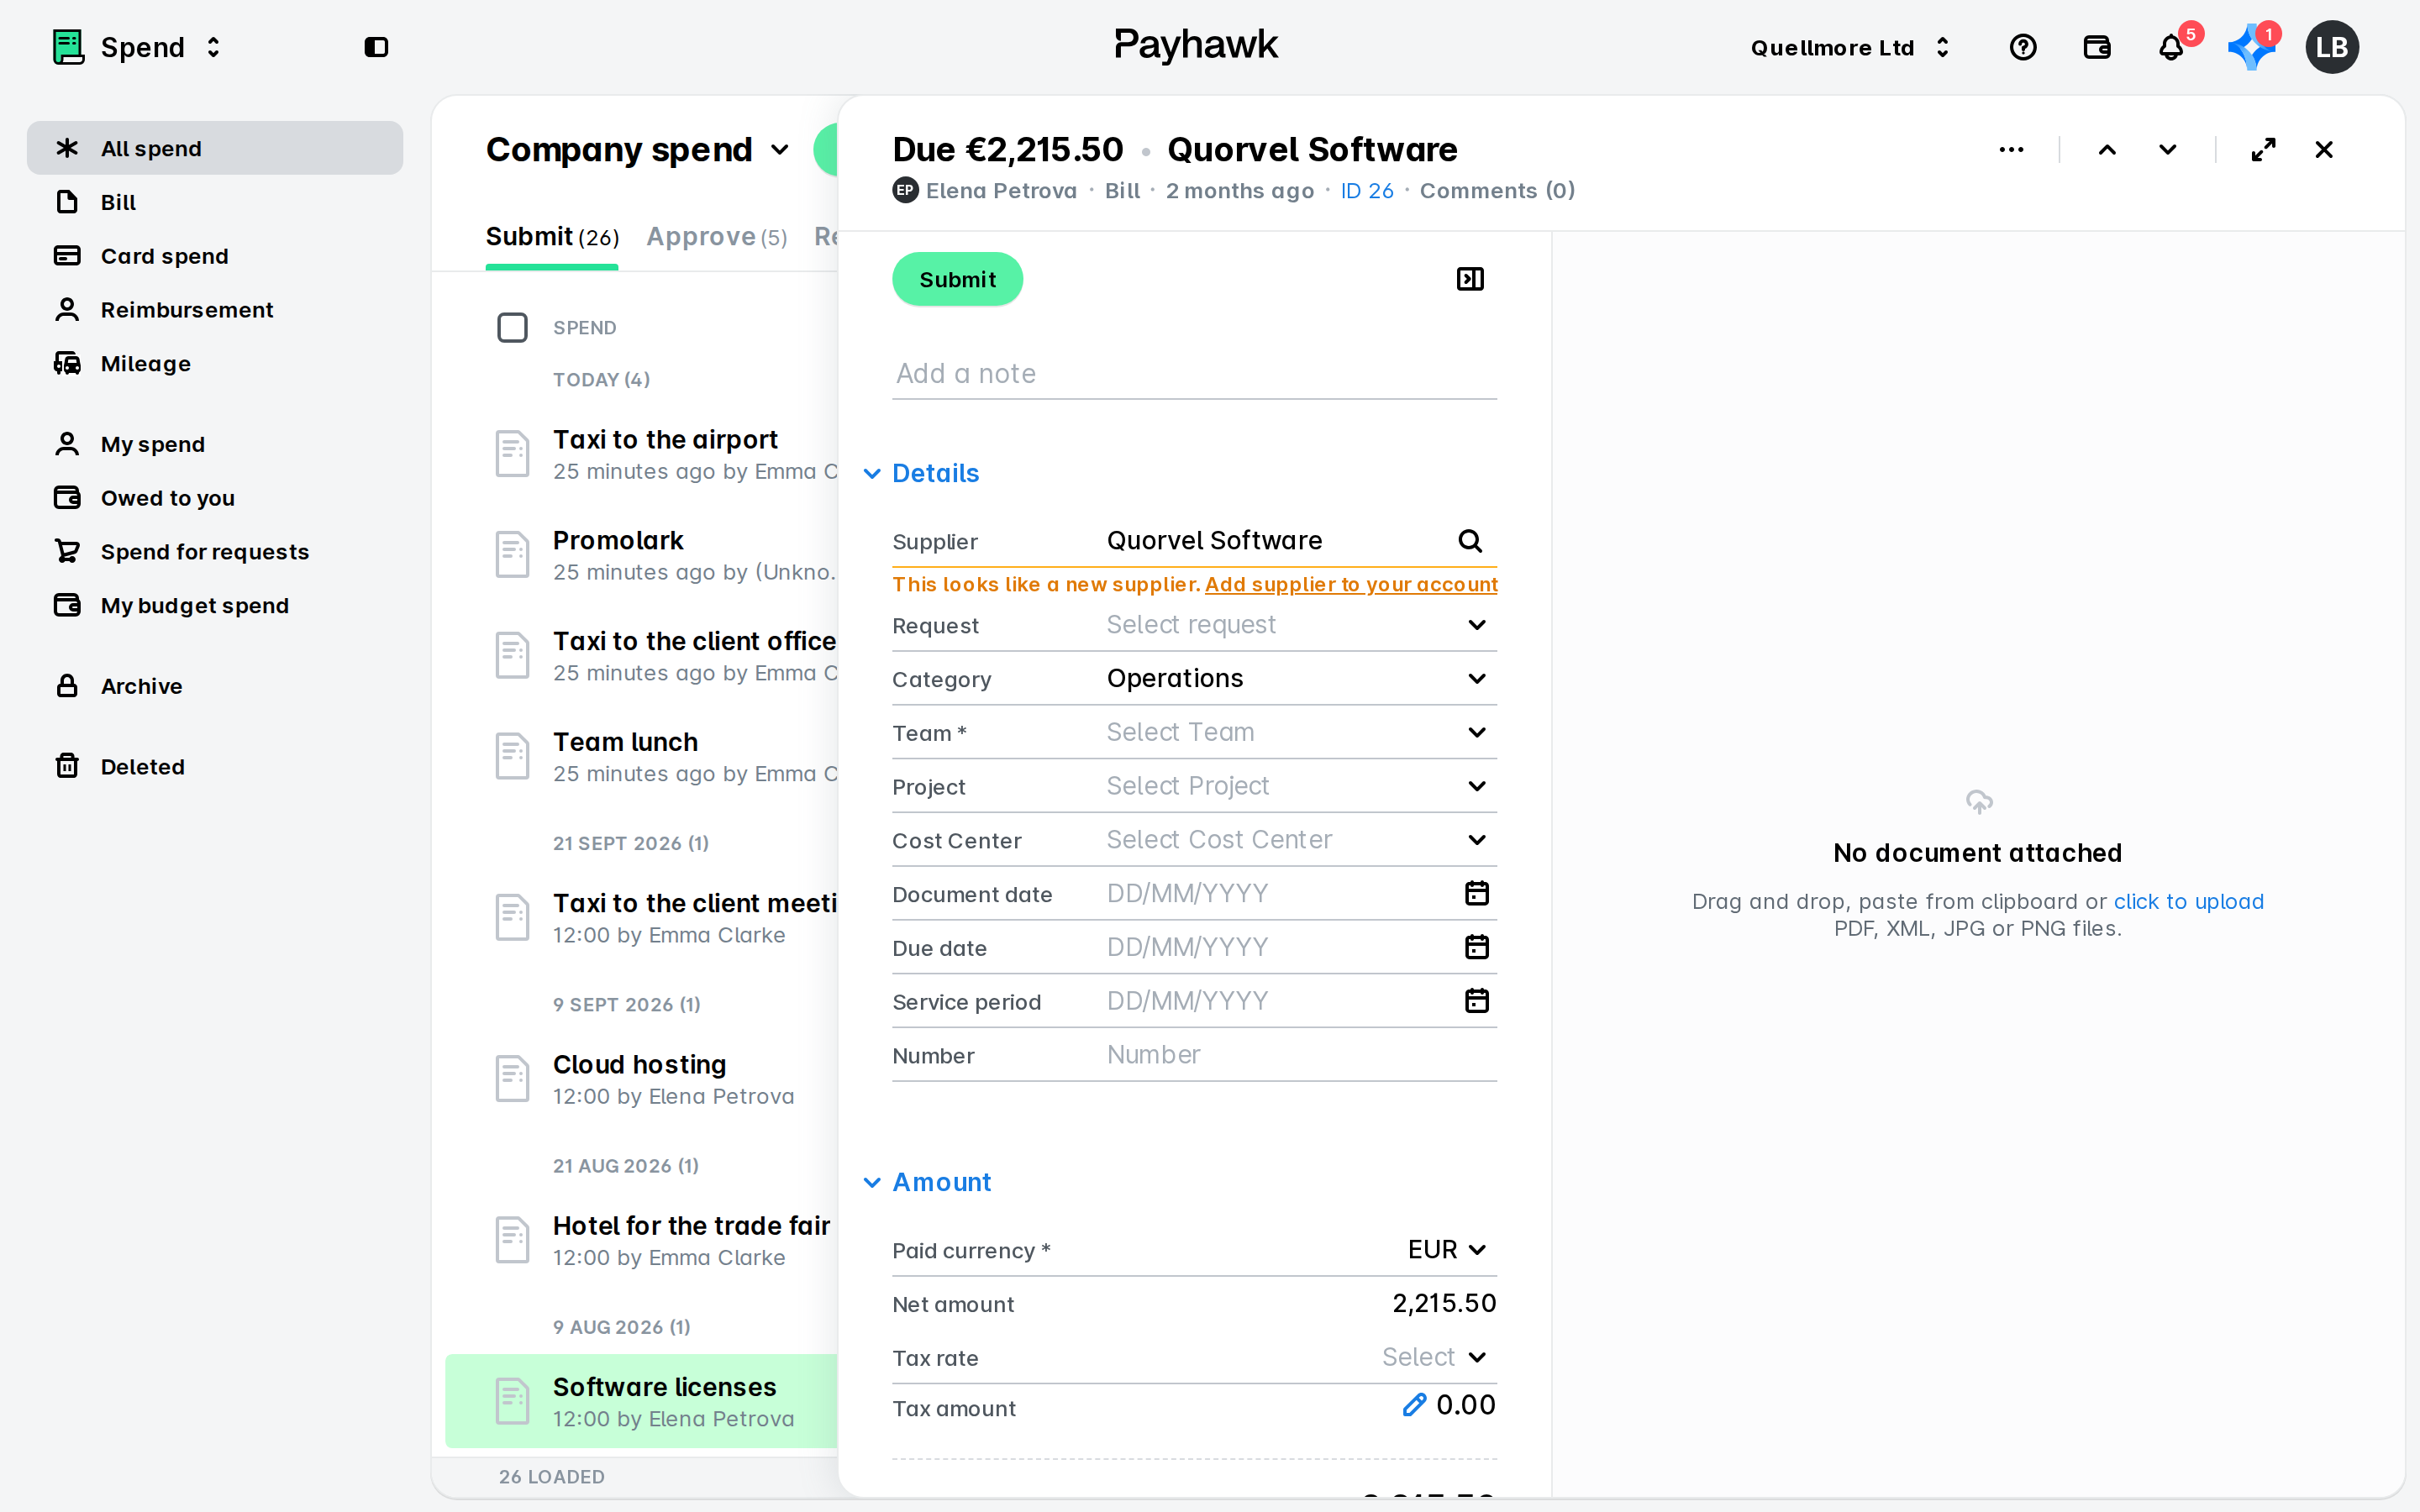This screenshot has height=1512, width=2420.
Task: Open LB user avatar menu
Action: 2331,47
